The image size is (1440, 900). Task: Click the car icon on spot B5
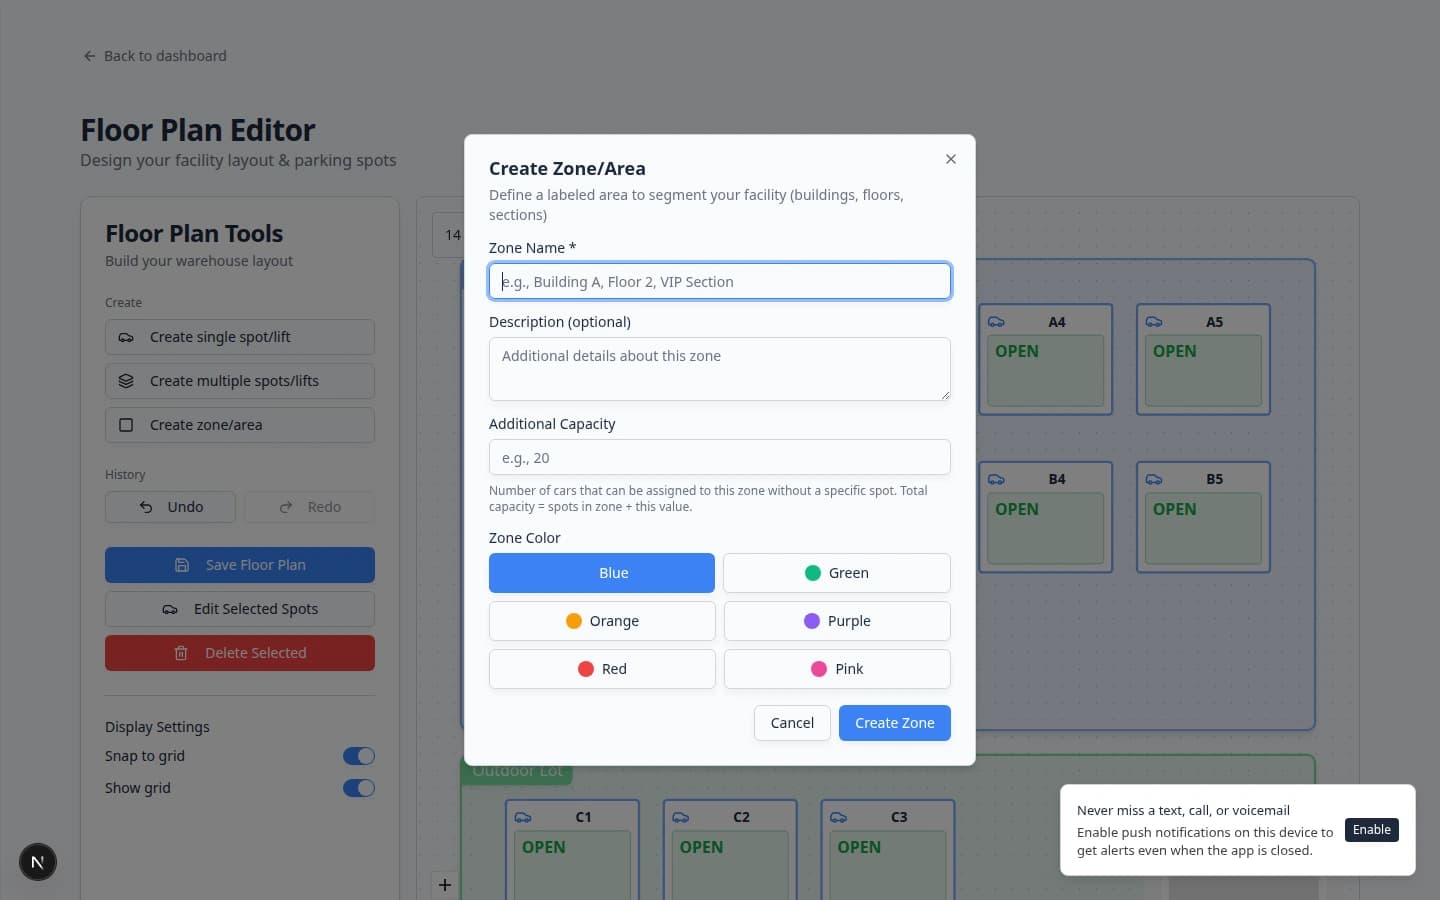[1154, 480]
